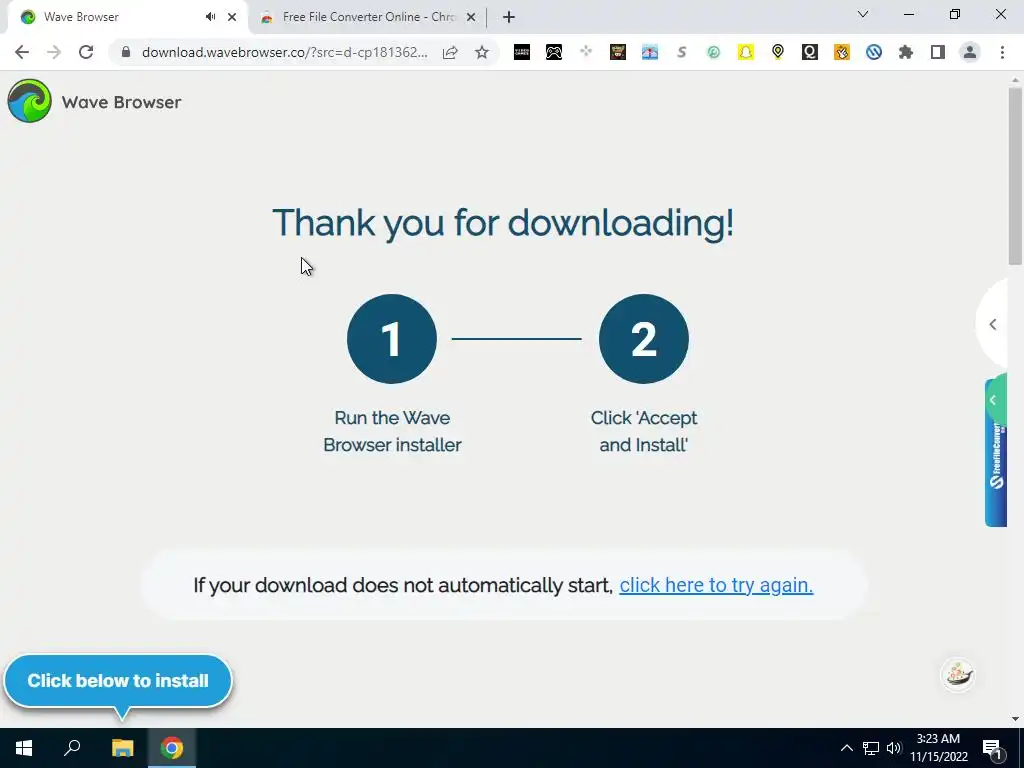The width and height of the screenshot is (1024, 768).
Task: Open the orange hand extension
Action: [842, 52]
